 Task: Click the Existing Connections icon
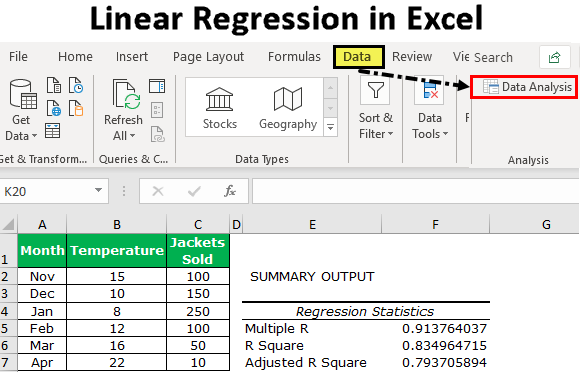[76, 108]
